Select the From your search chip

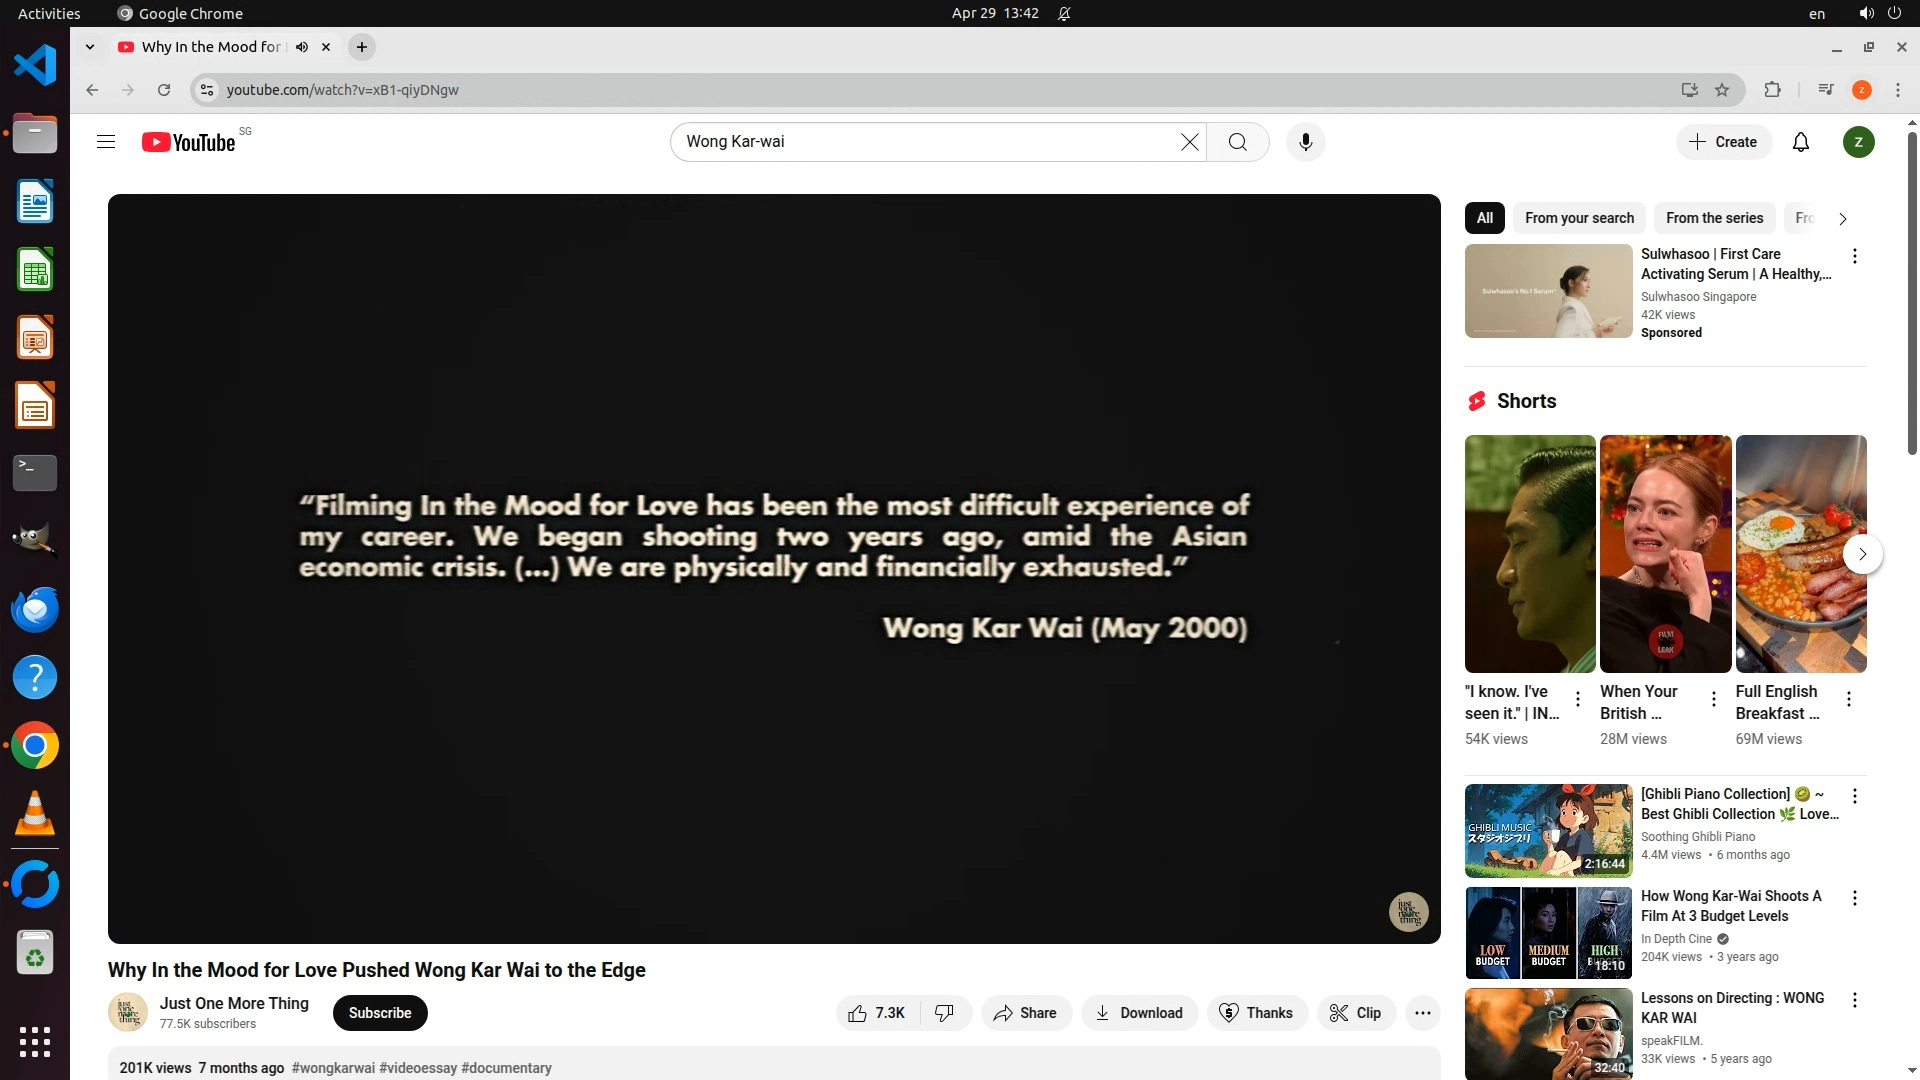[x=1579, y=218]
